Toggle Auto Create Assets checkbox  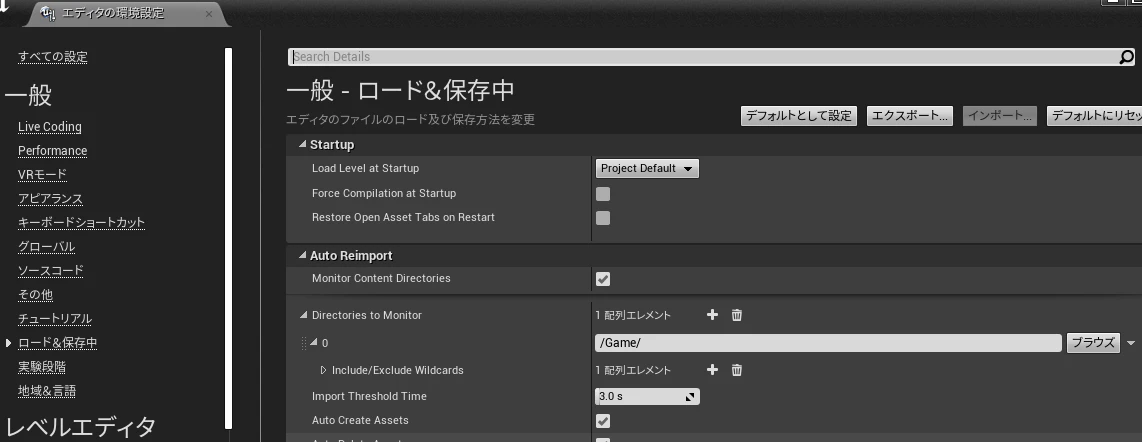(x=603, y=421)
